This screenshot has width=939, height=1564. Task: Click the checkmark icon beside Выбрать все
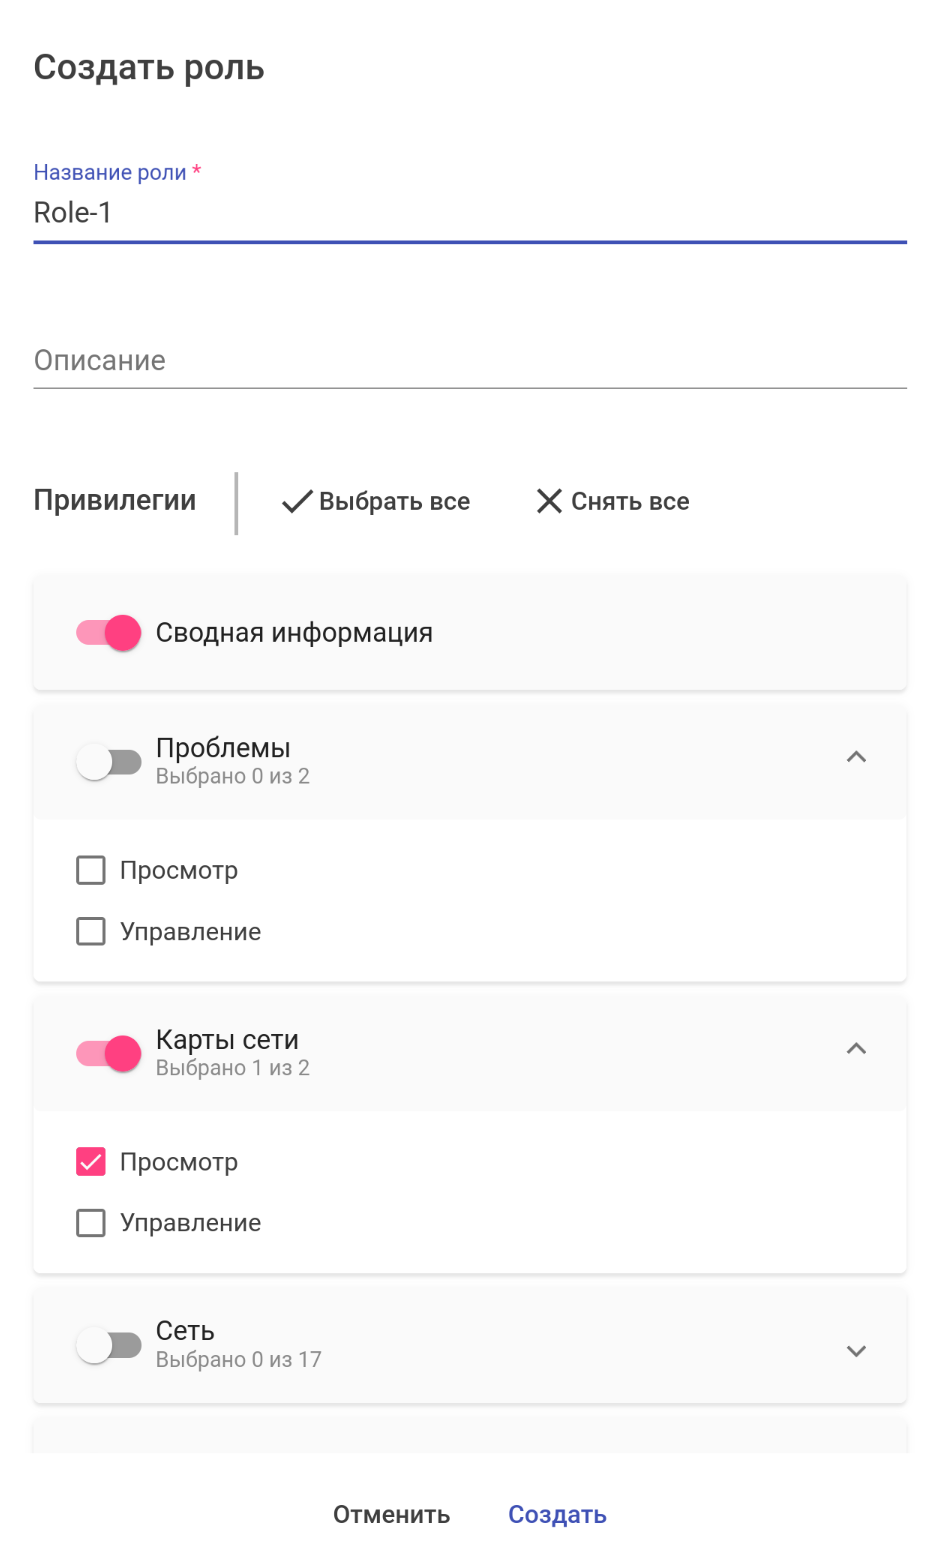(x=297, y=502)
